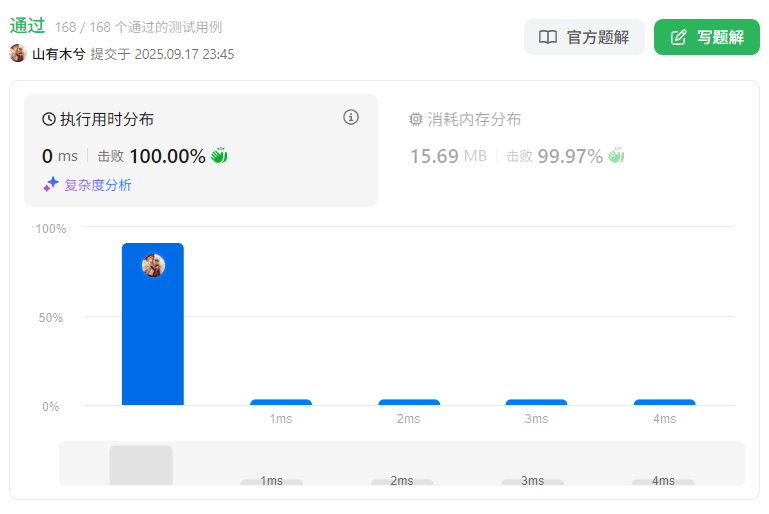Click the avatar marker on the tallest bar
This screenshot has height=514, width=769.
[153, 265]
